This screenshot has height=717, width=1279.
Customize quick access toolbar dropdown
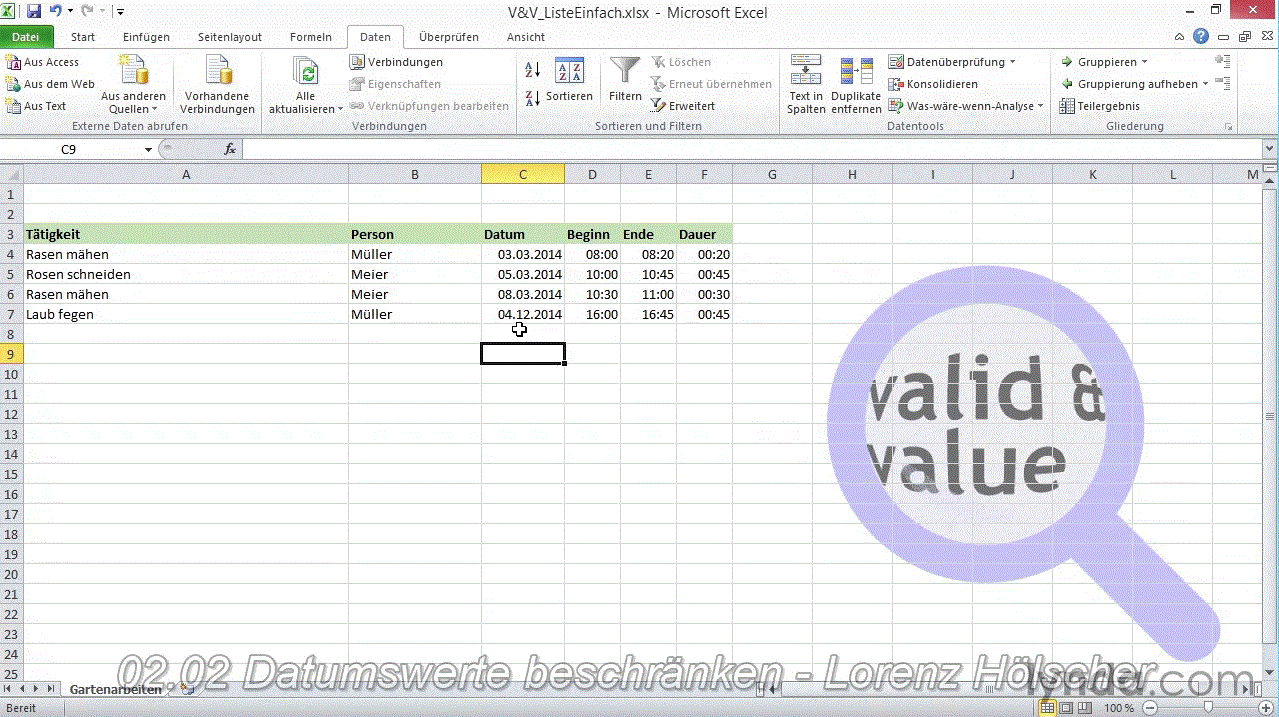click(x=120, y=12)
